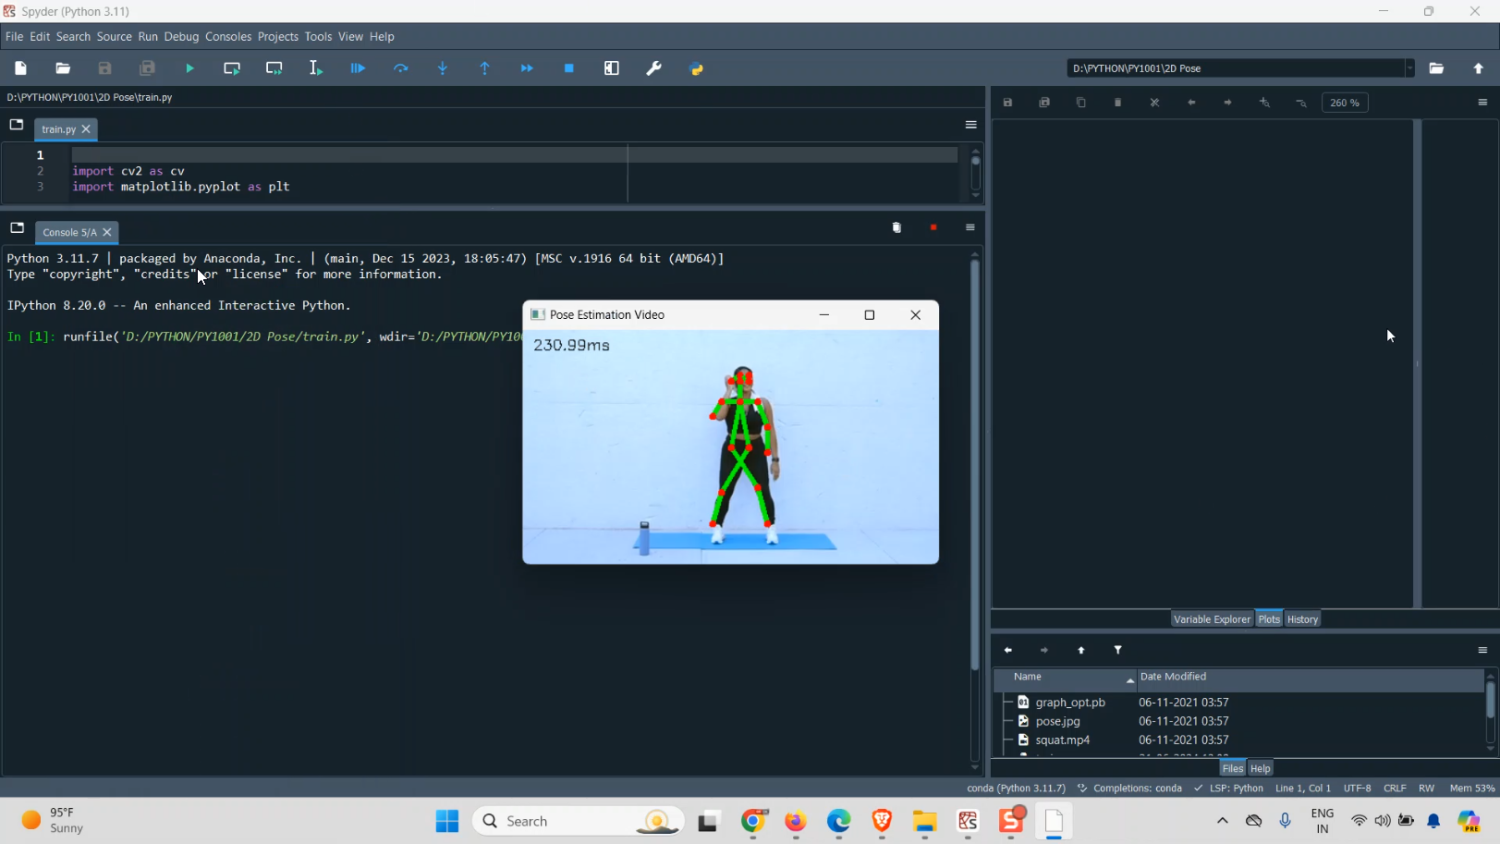Screen dimensions: 1500x844
Task: Interrupt kernel with the red stop button
Action: 933,228
